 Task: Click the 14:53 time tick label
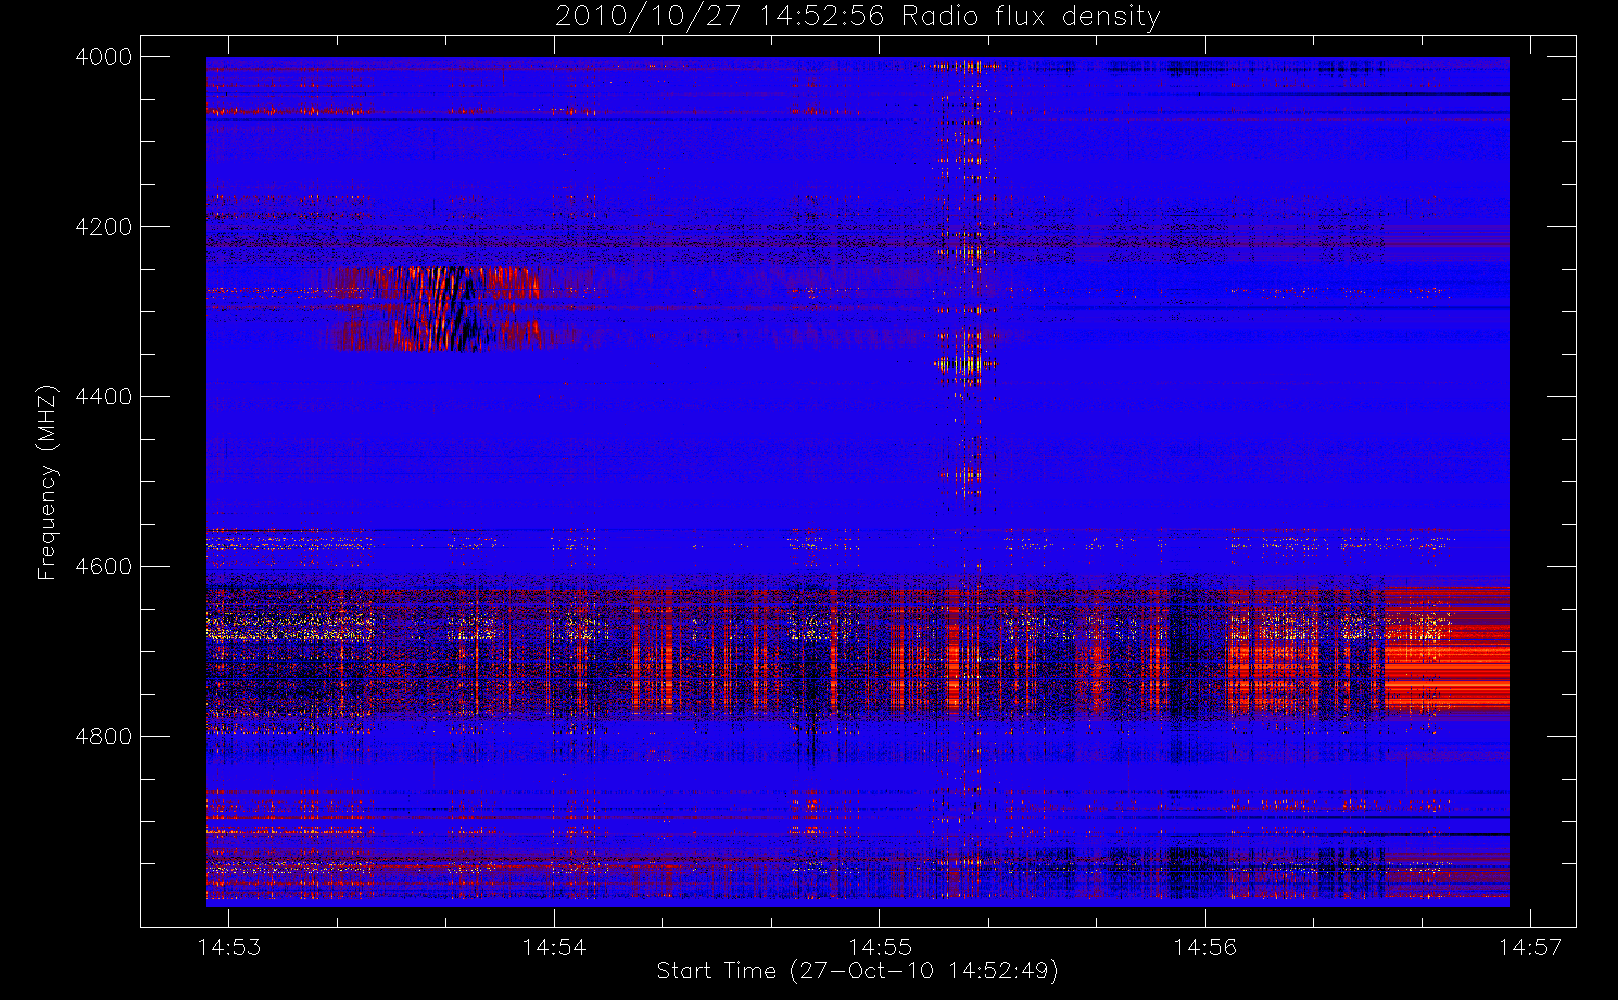229,947
